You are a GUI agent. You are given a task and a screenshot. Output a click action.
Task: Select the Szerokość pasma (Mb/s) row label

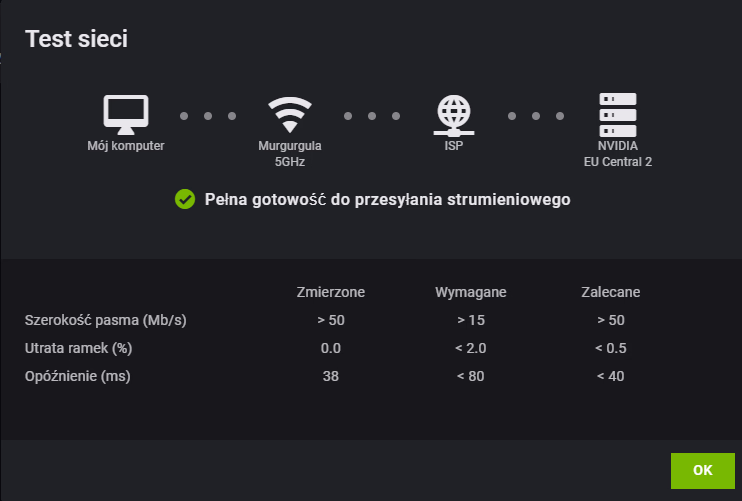pyautogui.click(x=106, y=320)
